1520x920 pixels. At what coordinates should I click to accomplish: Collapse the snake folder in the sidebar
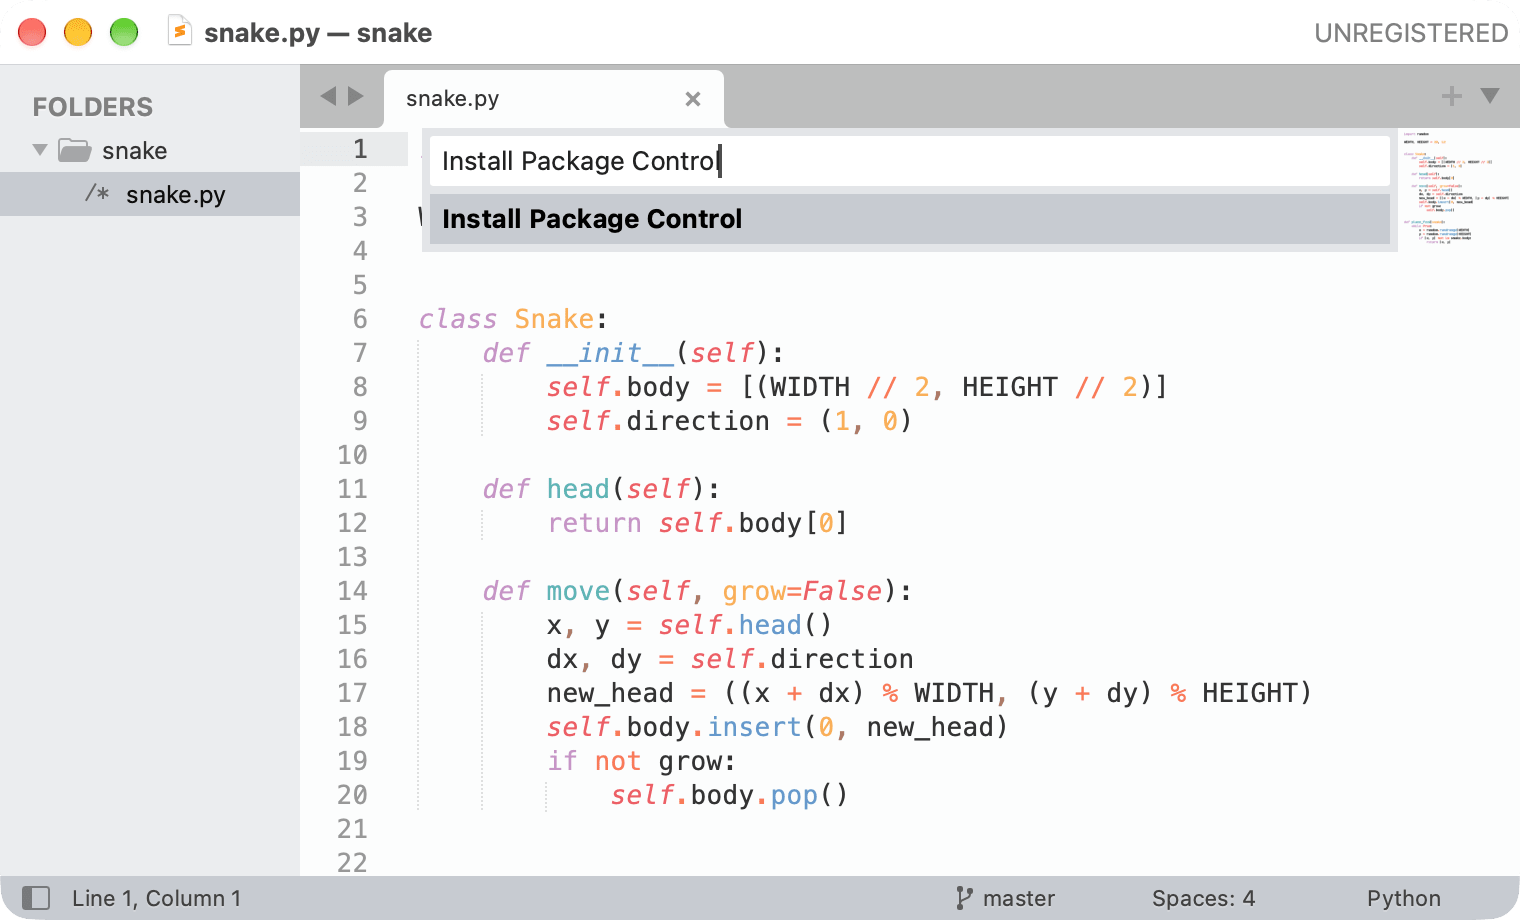point(40,150)
